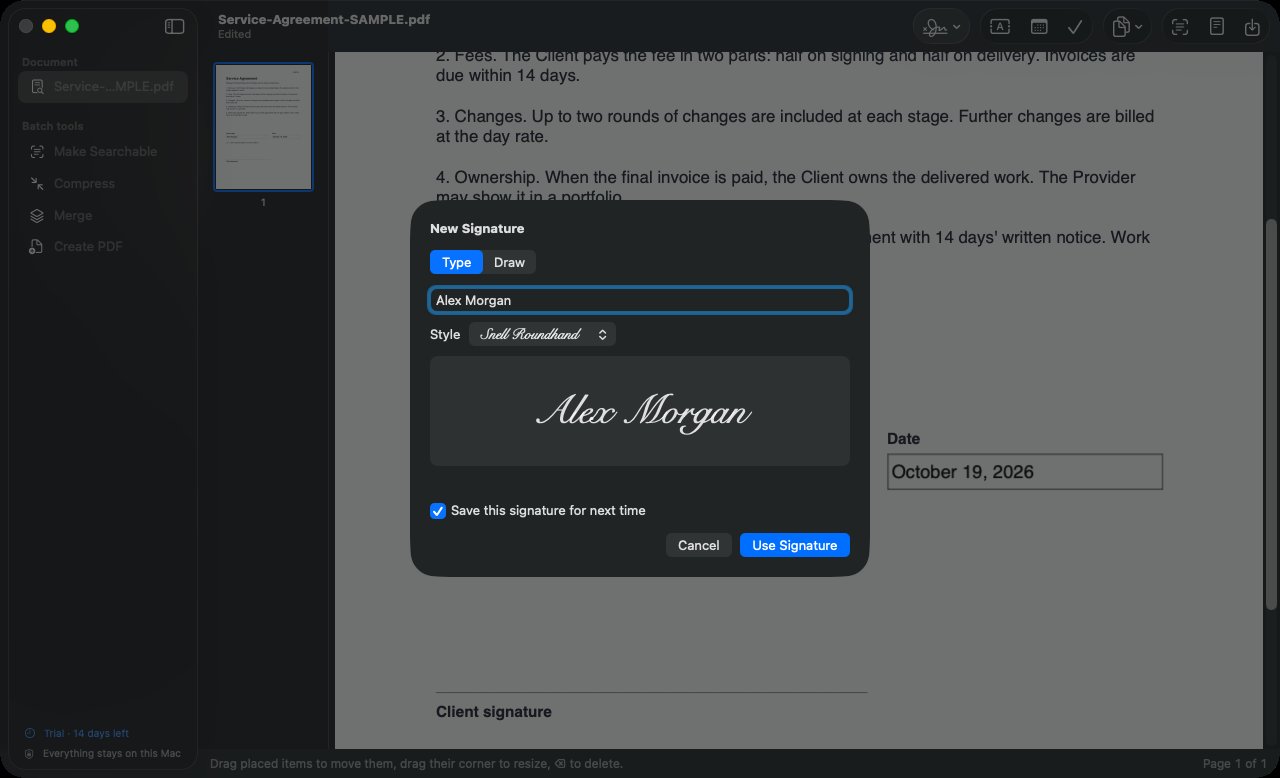Open the signature tool menu in toolbar

click(x=942, y=27)
